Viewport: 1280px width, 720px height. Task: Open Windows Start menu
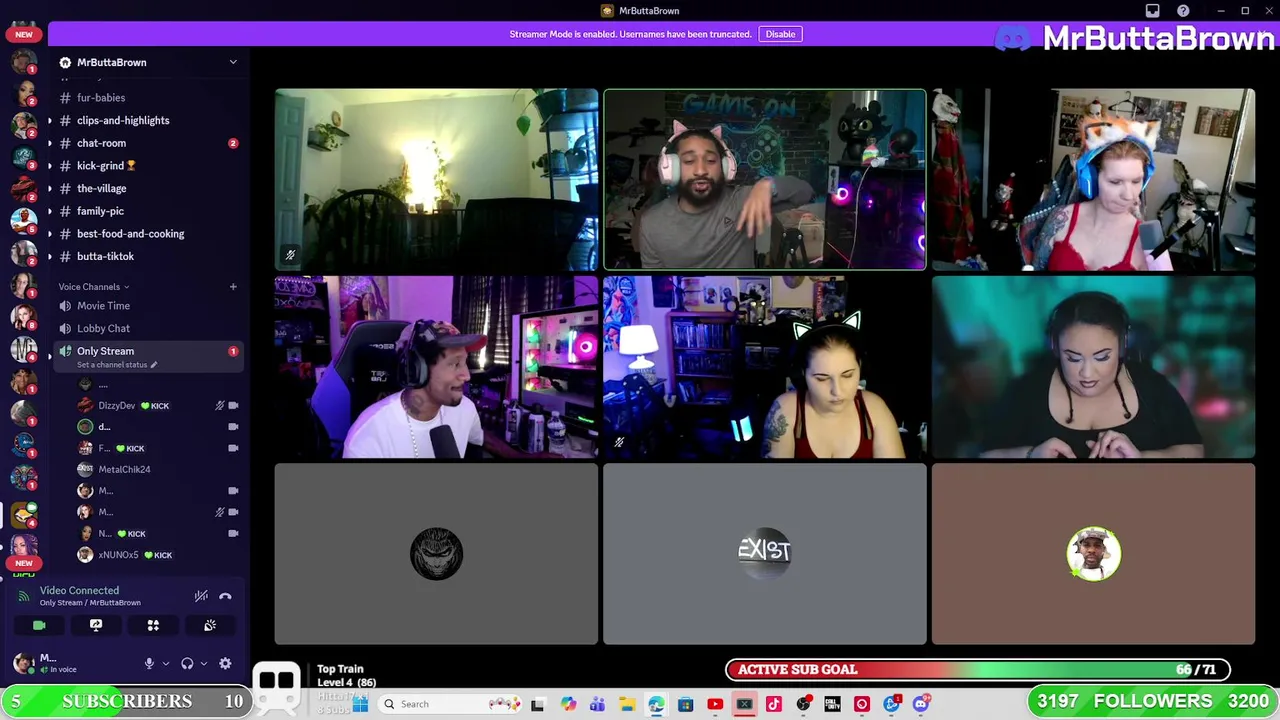(361, 704)
